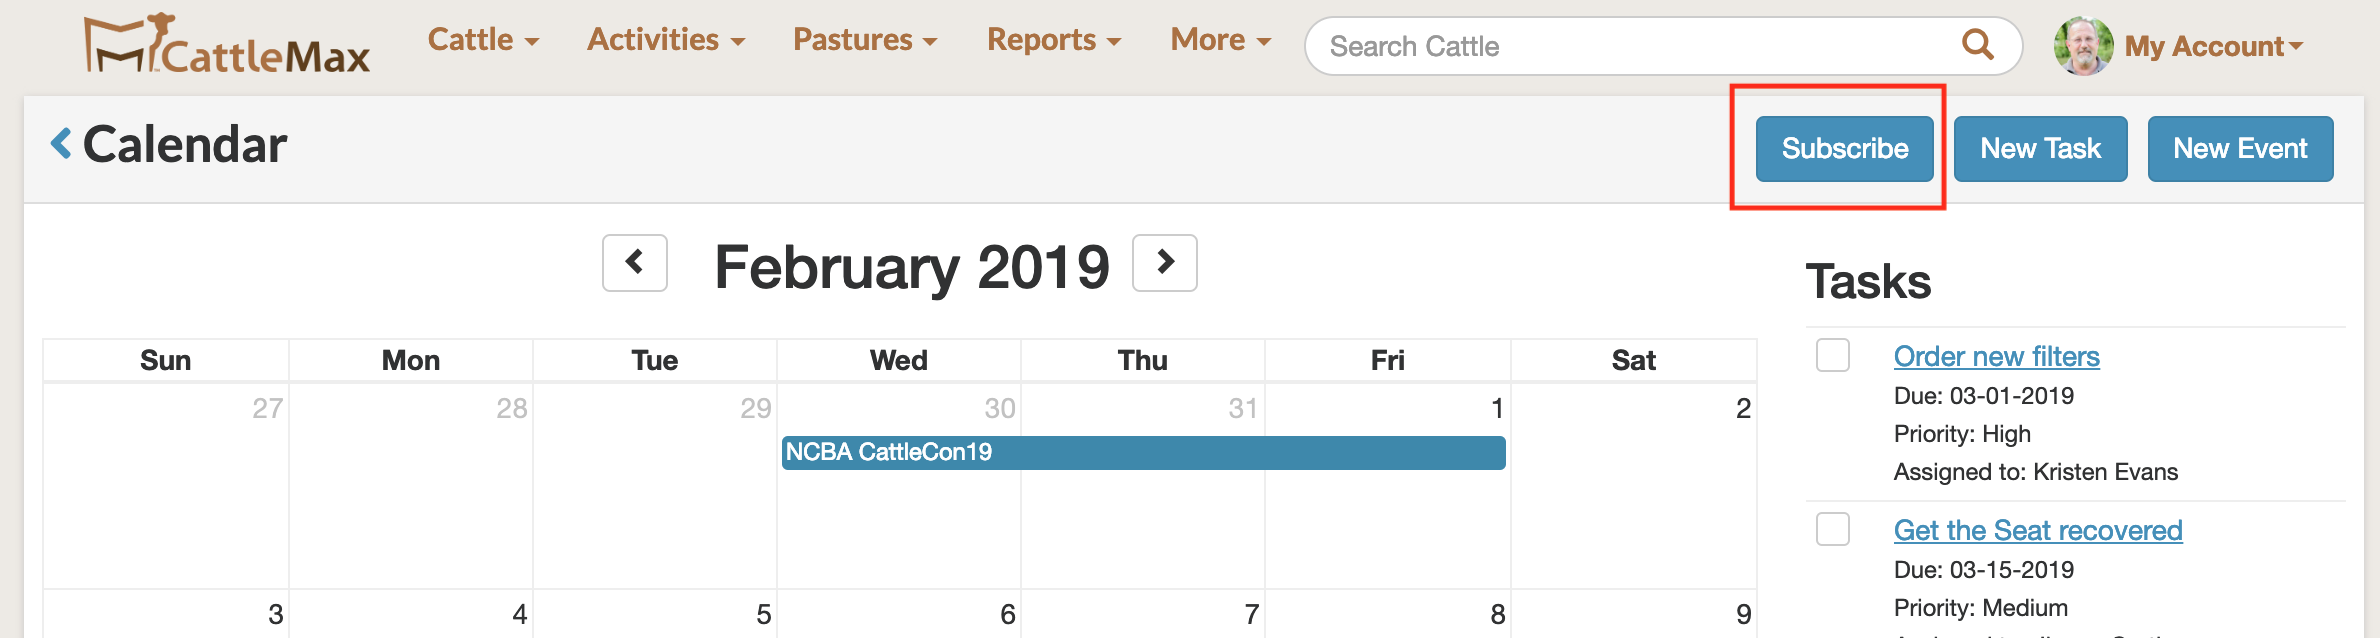Mark Get the Seat recovered as complete

1831,530
